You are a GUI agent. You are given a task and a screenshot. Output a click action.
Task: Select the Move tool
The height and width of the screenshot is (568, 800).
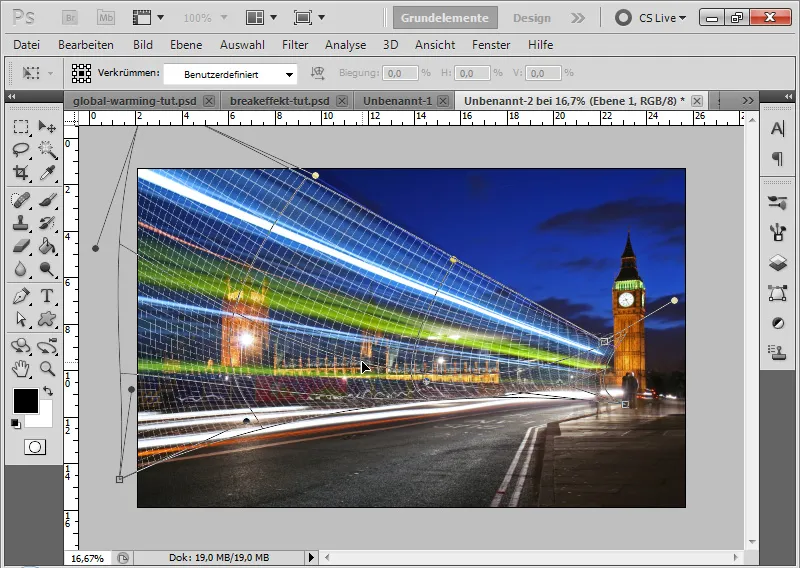(x=47, y=126)
